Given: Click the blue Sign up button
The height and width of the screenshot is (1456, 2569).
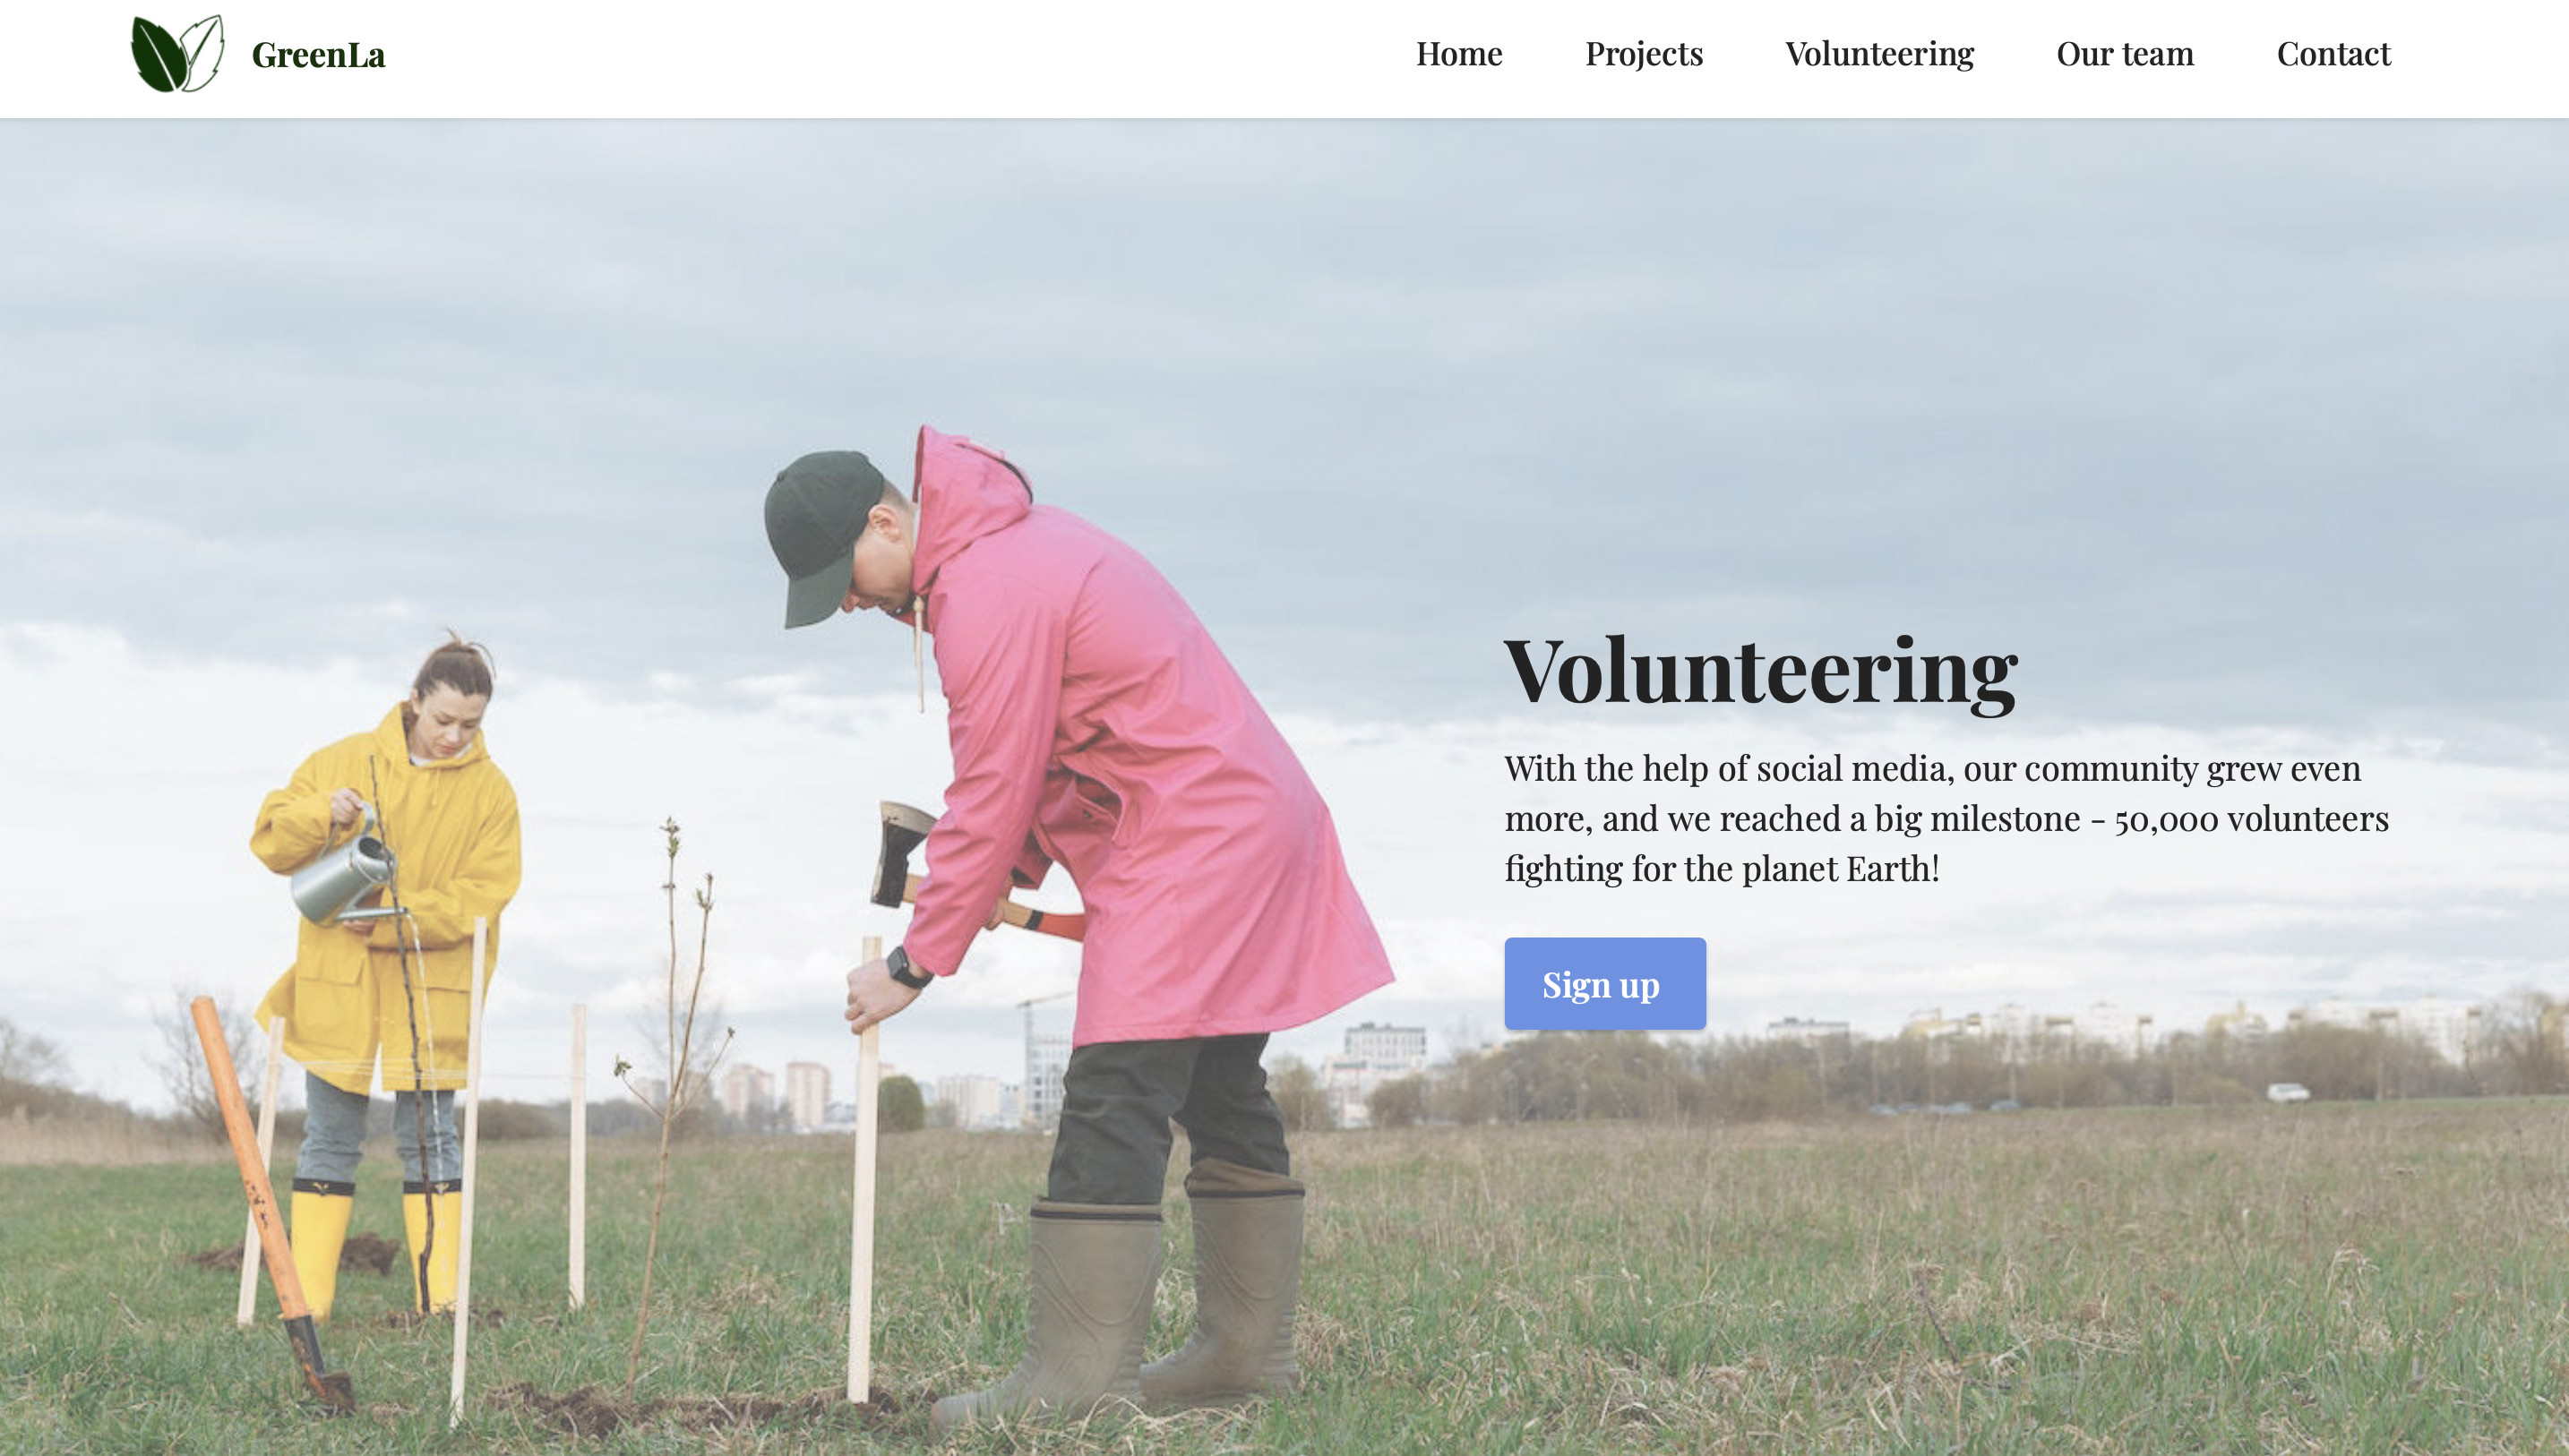Looking at the screenshot, I should (x=1605, y=983).
